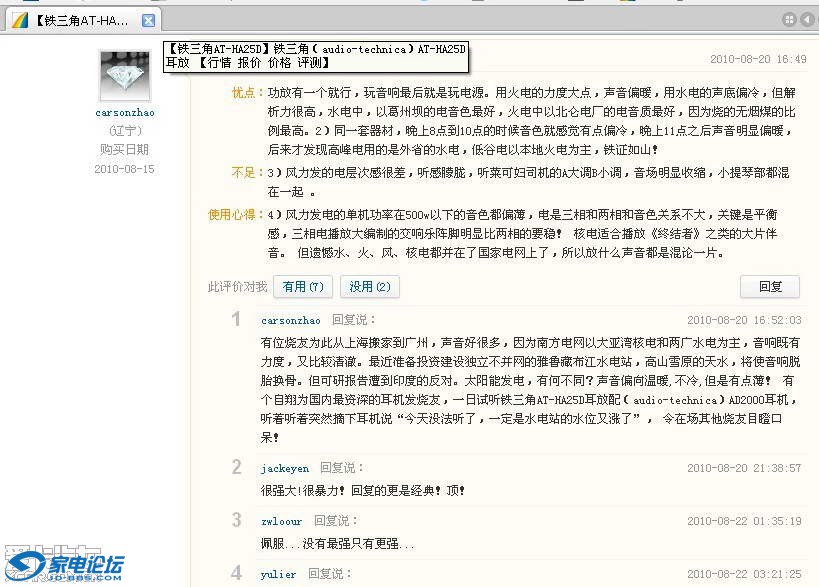Select reply timestamp 2010-08-22 03:21:25
This screenshot has height=587, width=819.
(x=744, y=574)
